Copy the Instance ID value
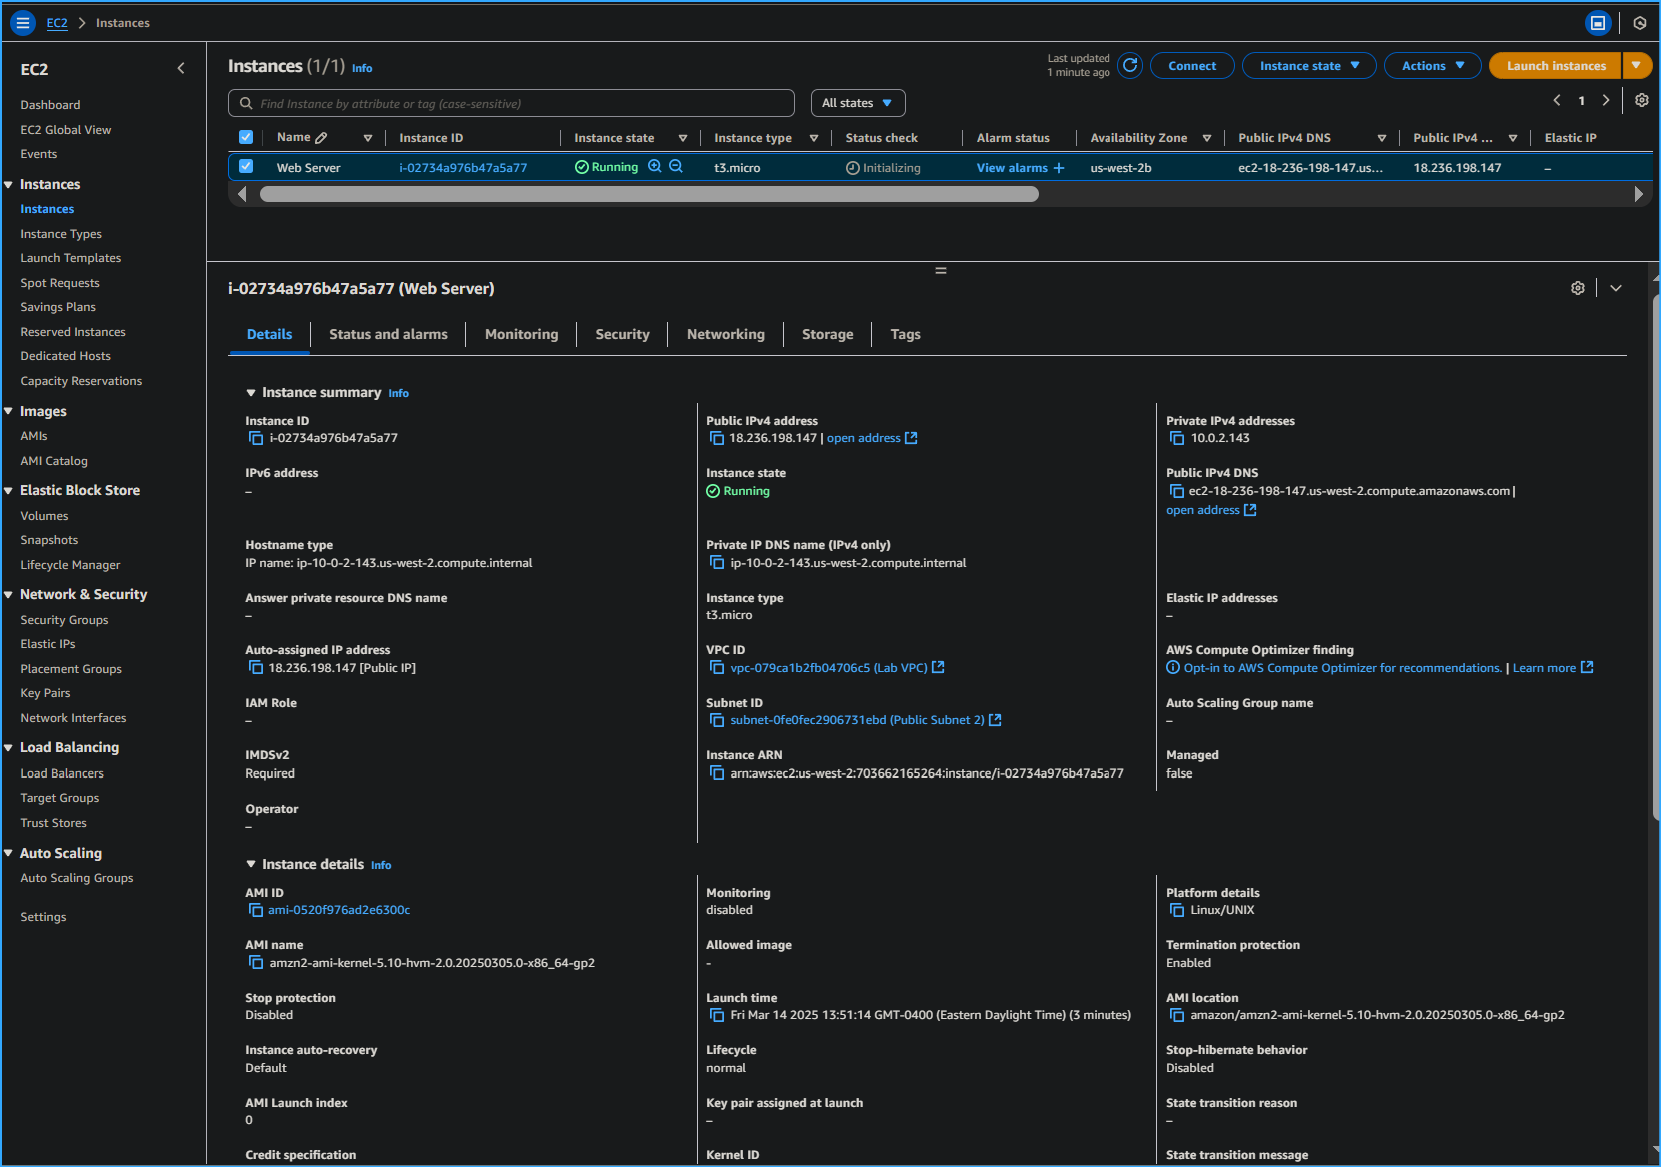 pyautogui.click(x=256, y=438)
